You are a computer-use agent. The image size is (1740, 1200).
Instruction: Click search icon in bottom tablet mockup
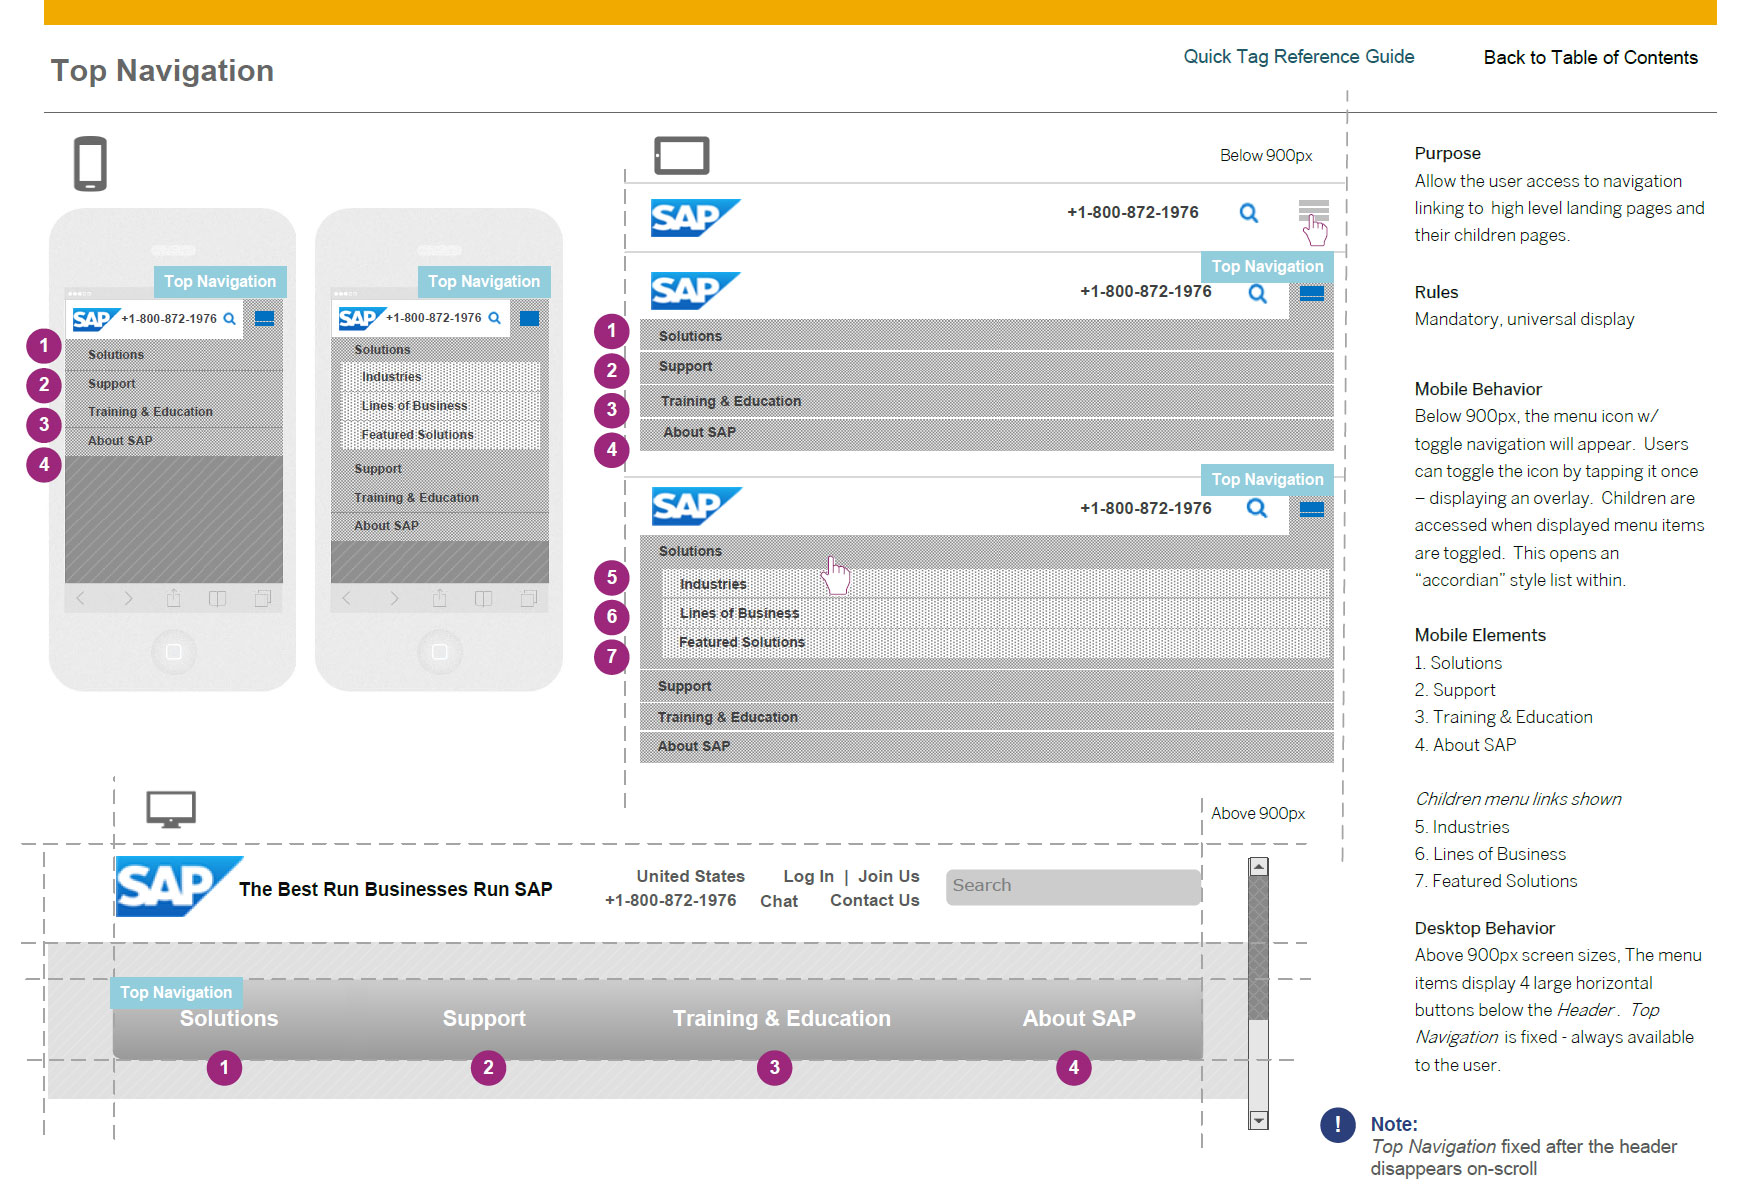[x=1257, y=508]
